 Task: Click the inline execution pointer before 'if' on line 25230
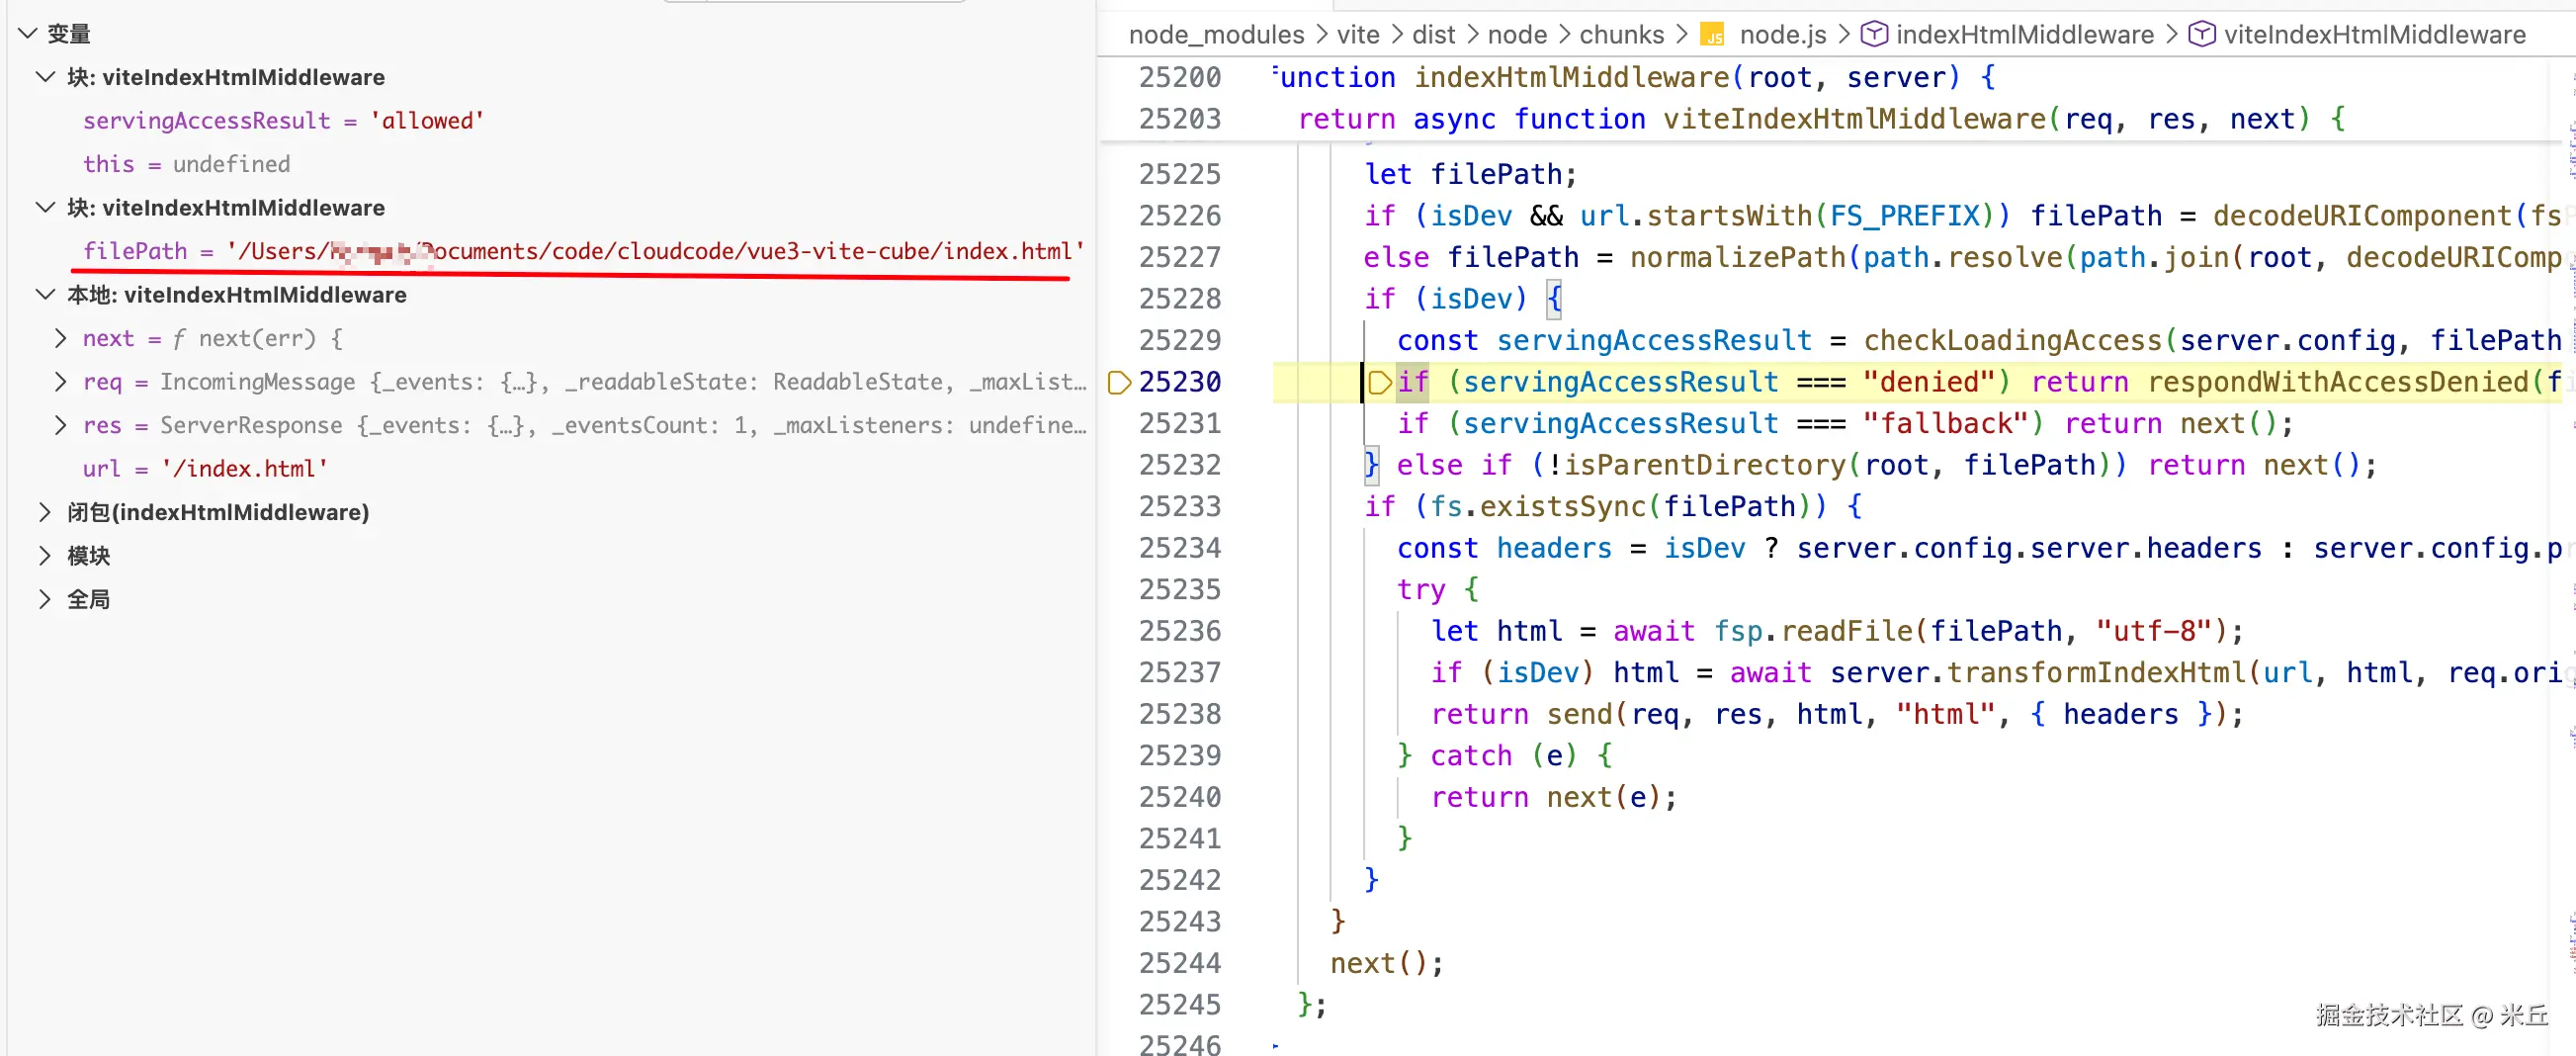click(x=1379, y=382)
